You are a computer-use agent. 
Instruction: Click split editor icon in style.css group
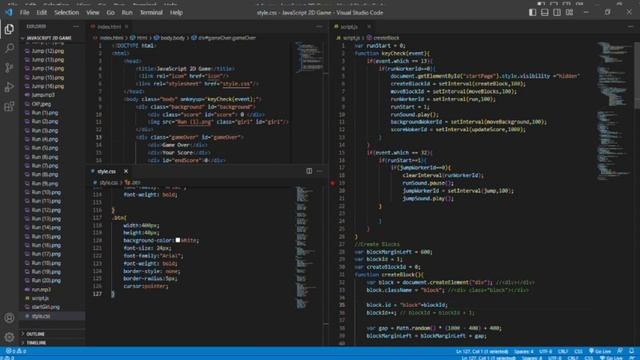tap(309, 171)
